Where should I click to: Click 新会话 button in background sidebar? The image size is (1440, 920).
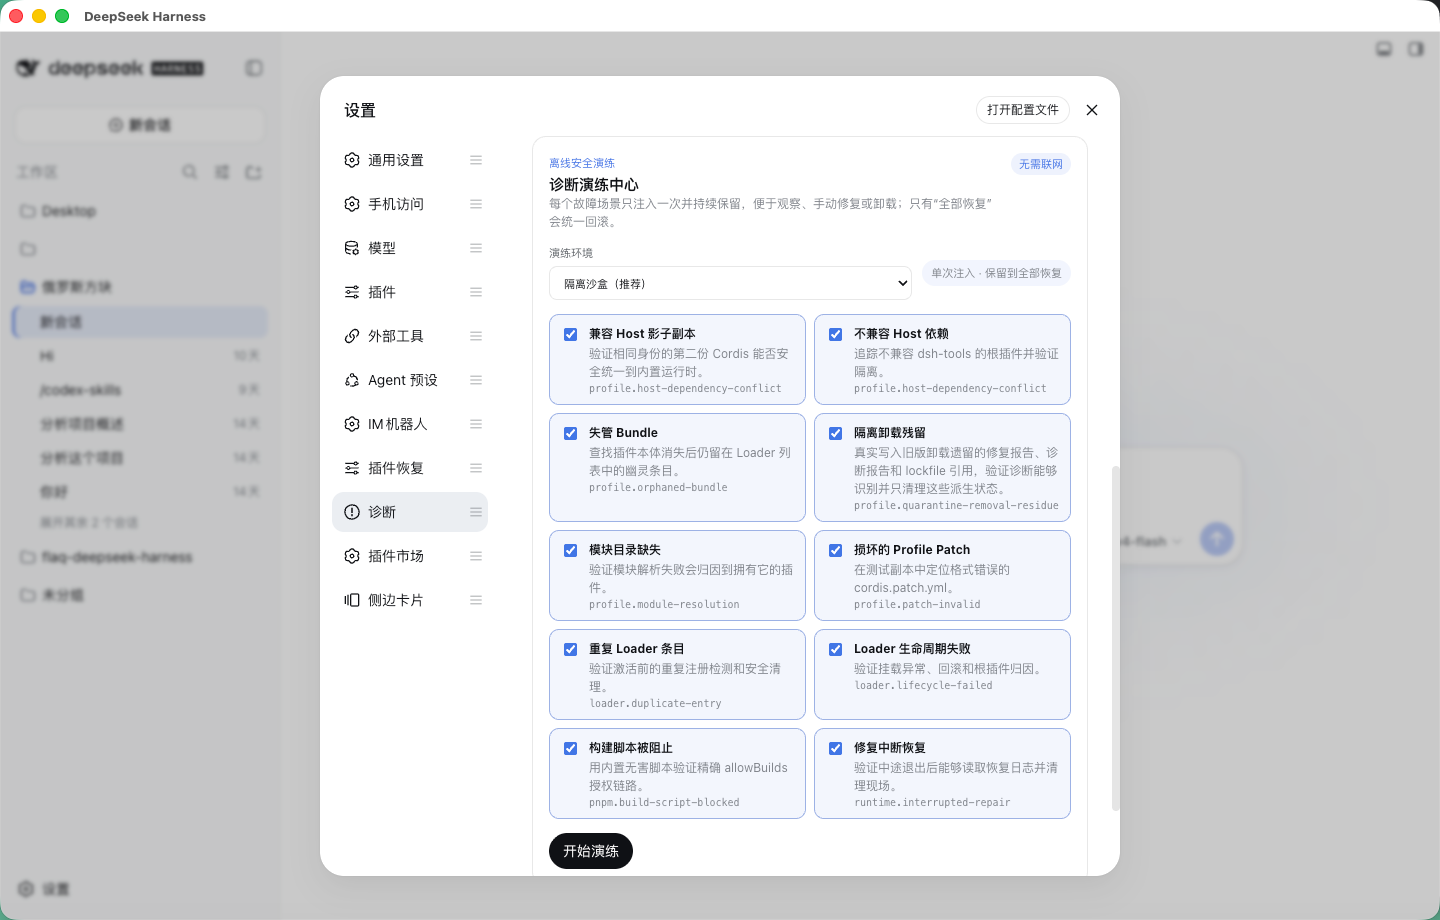(x=140, y=125)
